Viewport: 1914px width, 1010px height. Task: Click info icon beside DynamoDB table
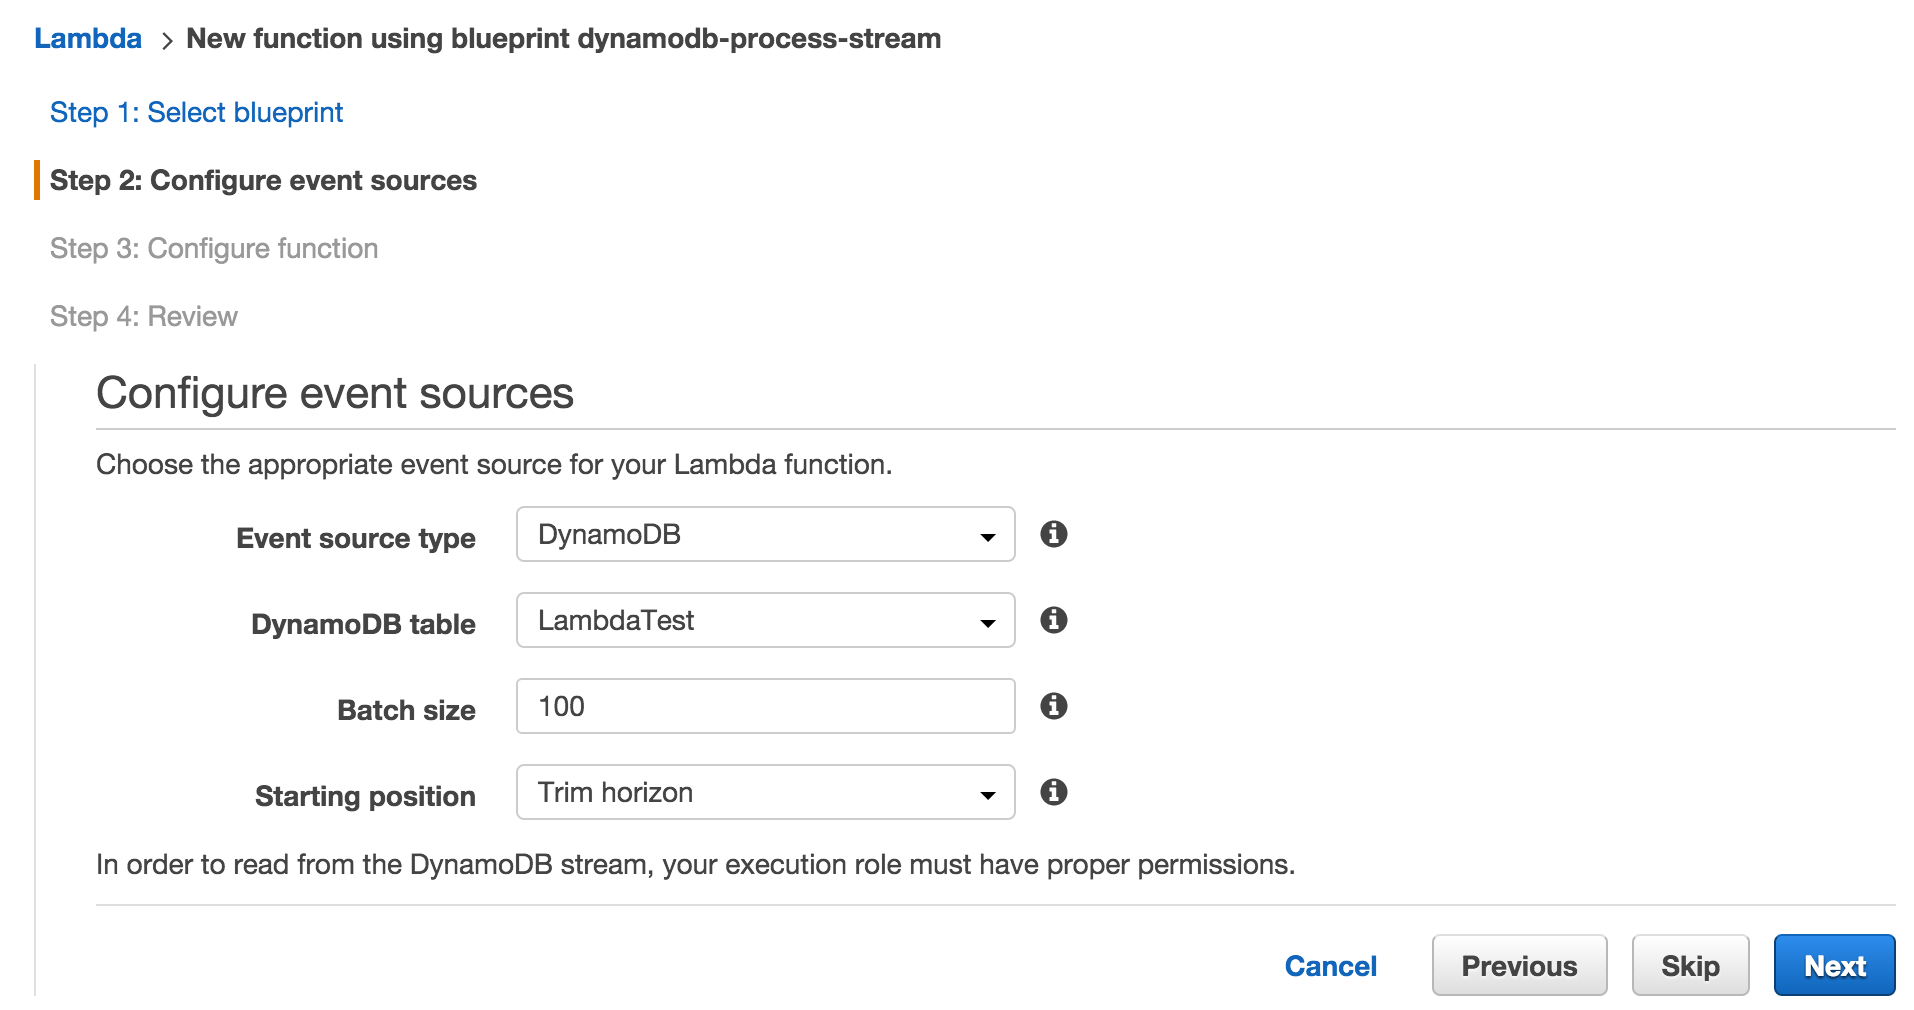1053,620
